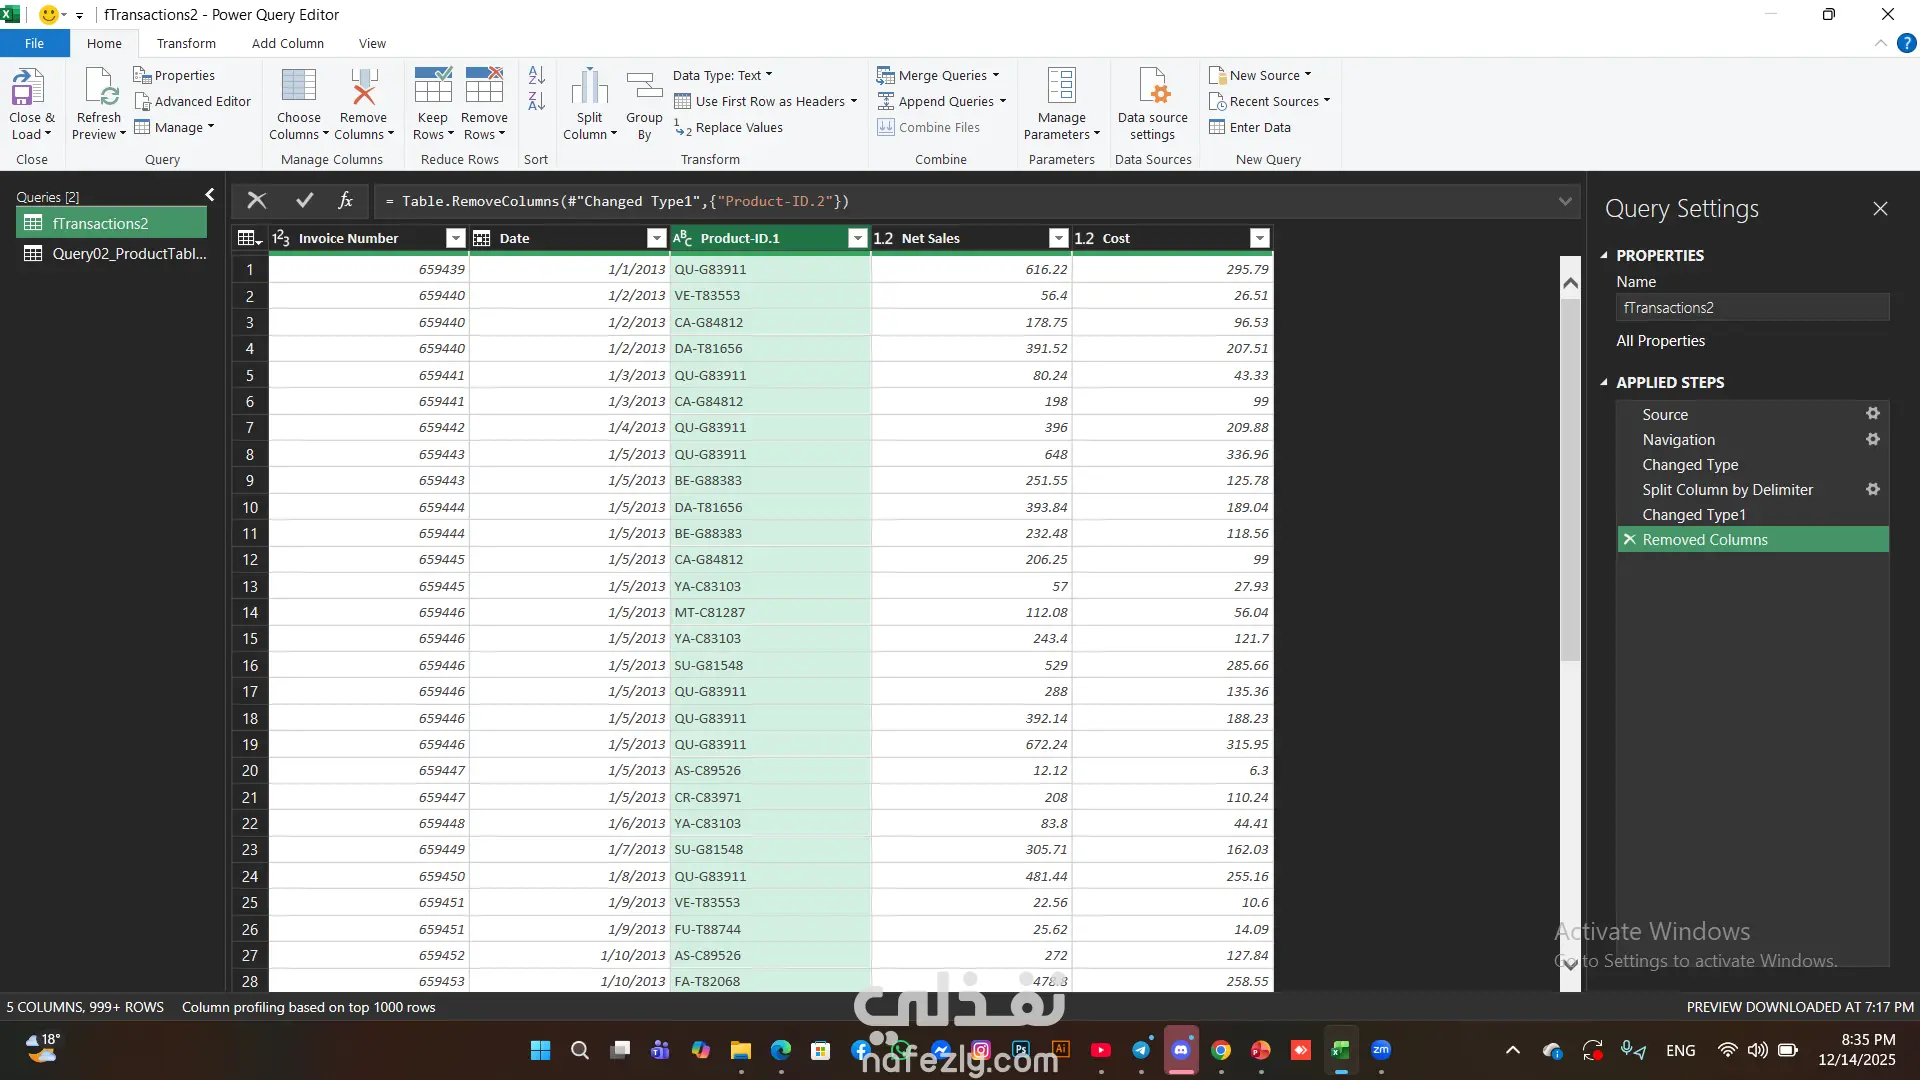Click the All Properties link
This screenshot has height=1080, width=1920.
(x=1660, y=341)
